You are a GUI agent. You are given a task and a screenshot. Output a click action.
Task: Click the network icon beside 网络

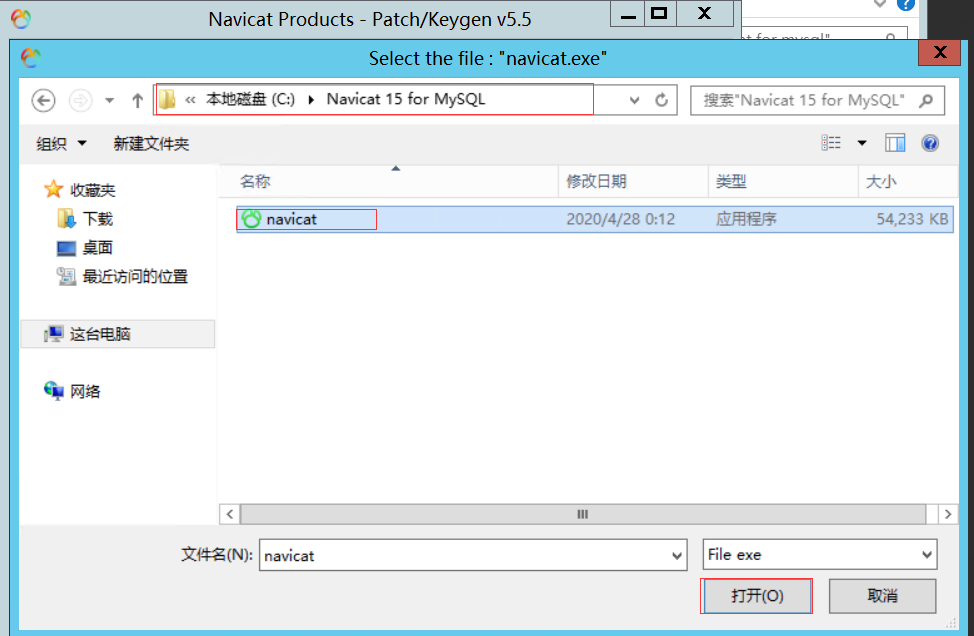pyautogui.click(x=53, y=391)
